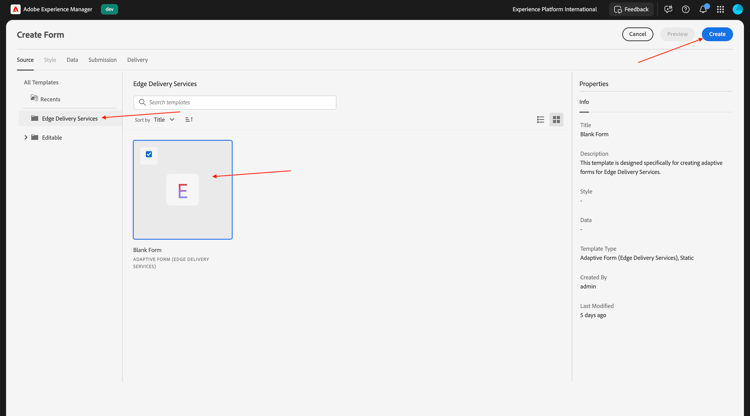Select Edge Delivery Services folder
The height and width of the screenshot is (416, 750).
69,118
